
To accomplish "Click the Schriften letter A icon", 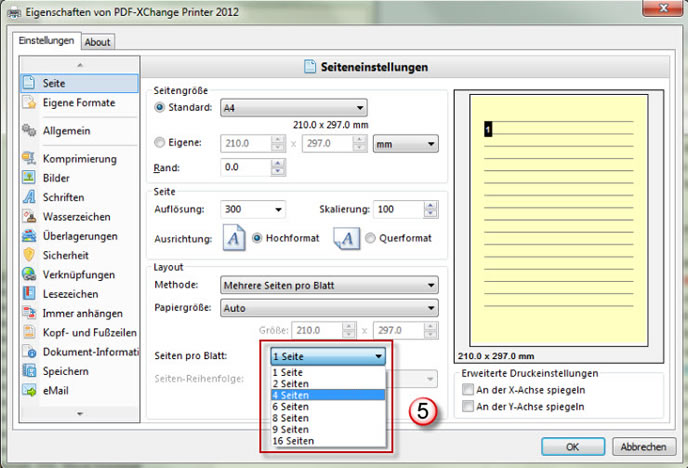I will click(29, 197).
